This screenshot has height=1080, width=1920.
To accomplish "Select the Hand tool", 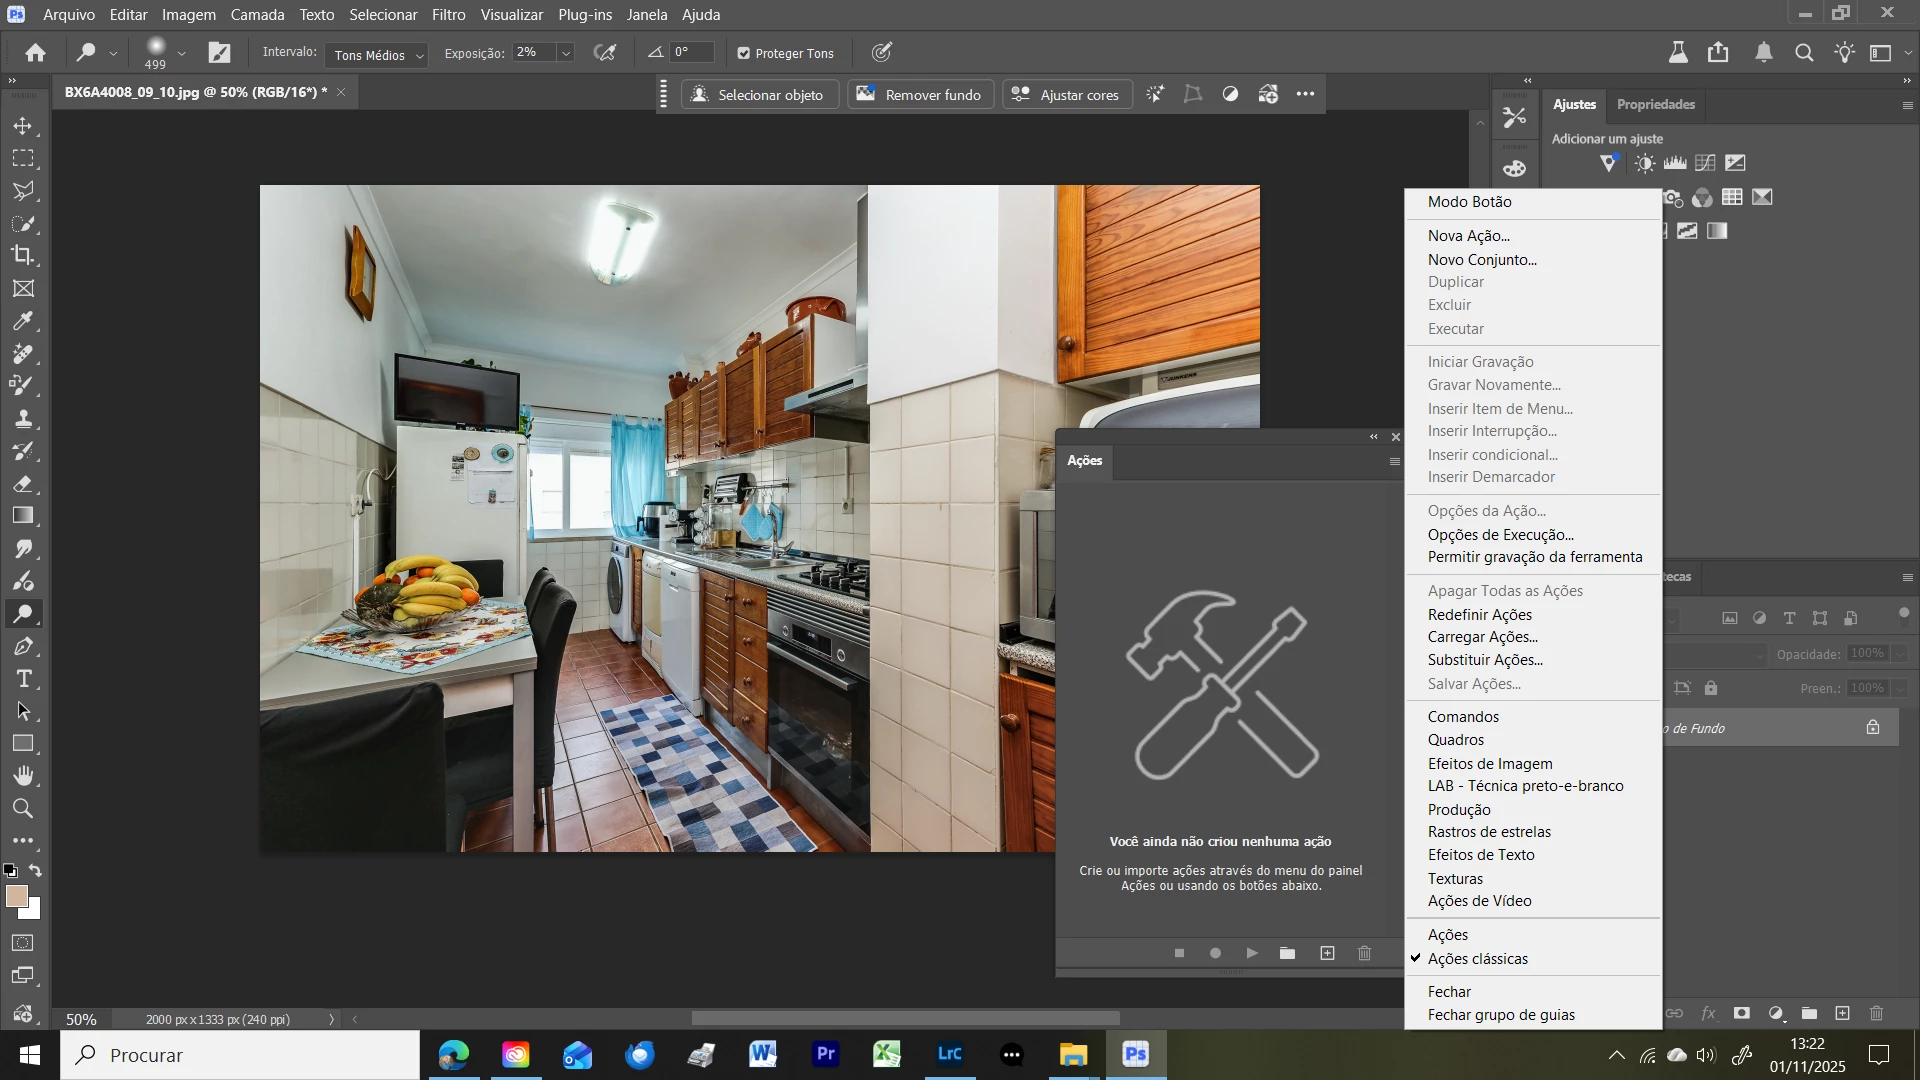I will tap(23, 776).
